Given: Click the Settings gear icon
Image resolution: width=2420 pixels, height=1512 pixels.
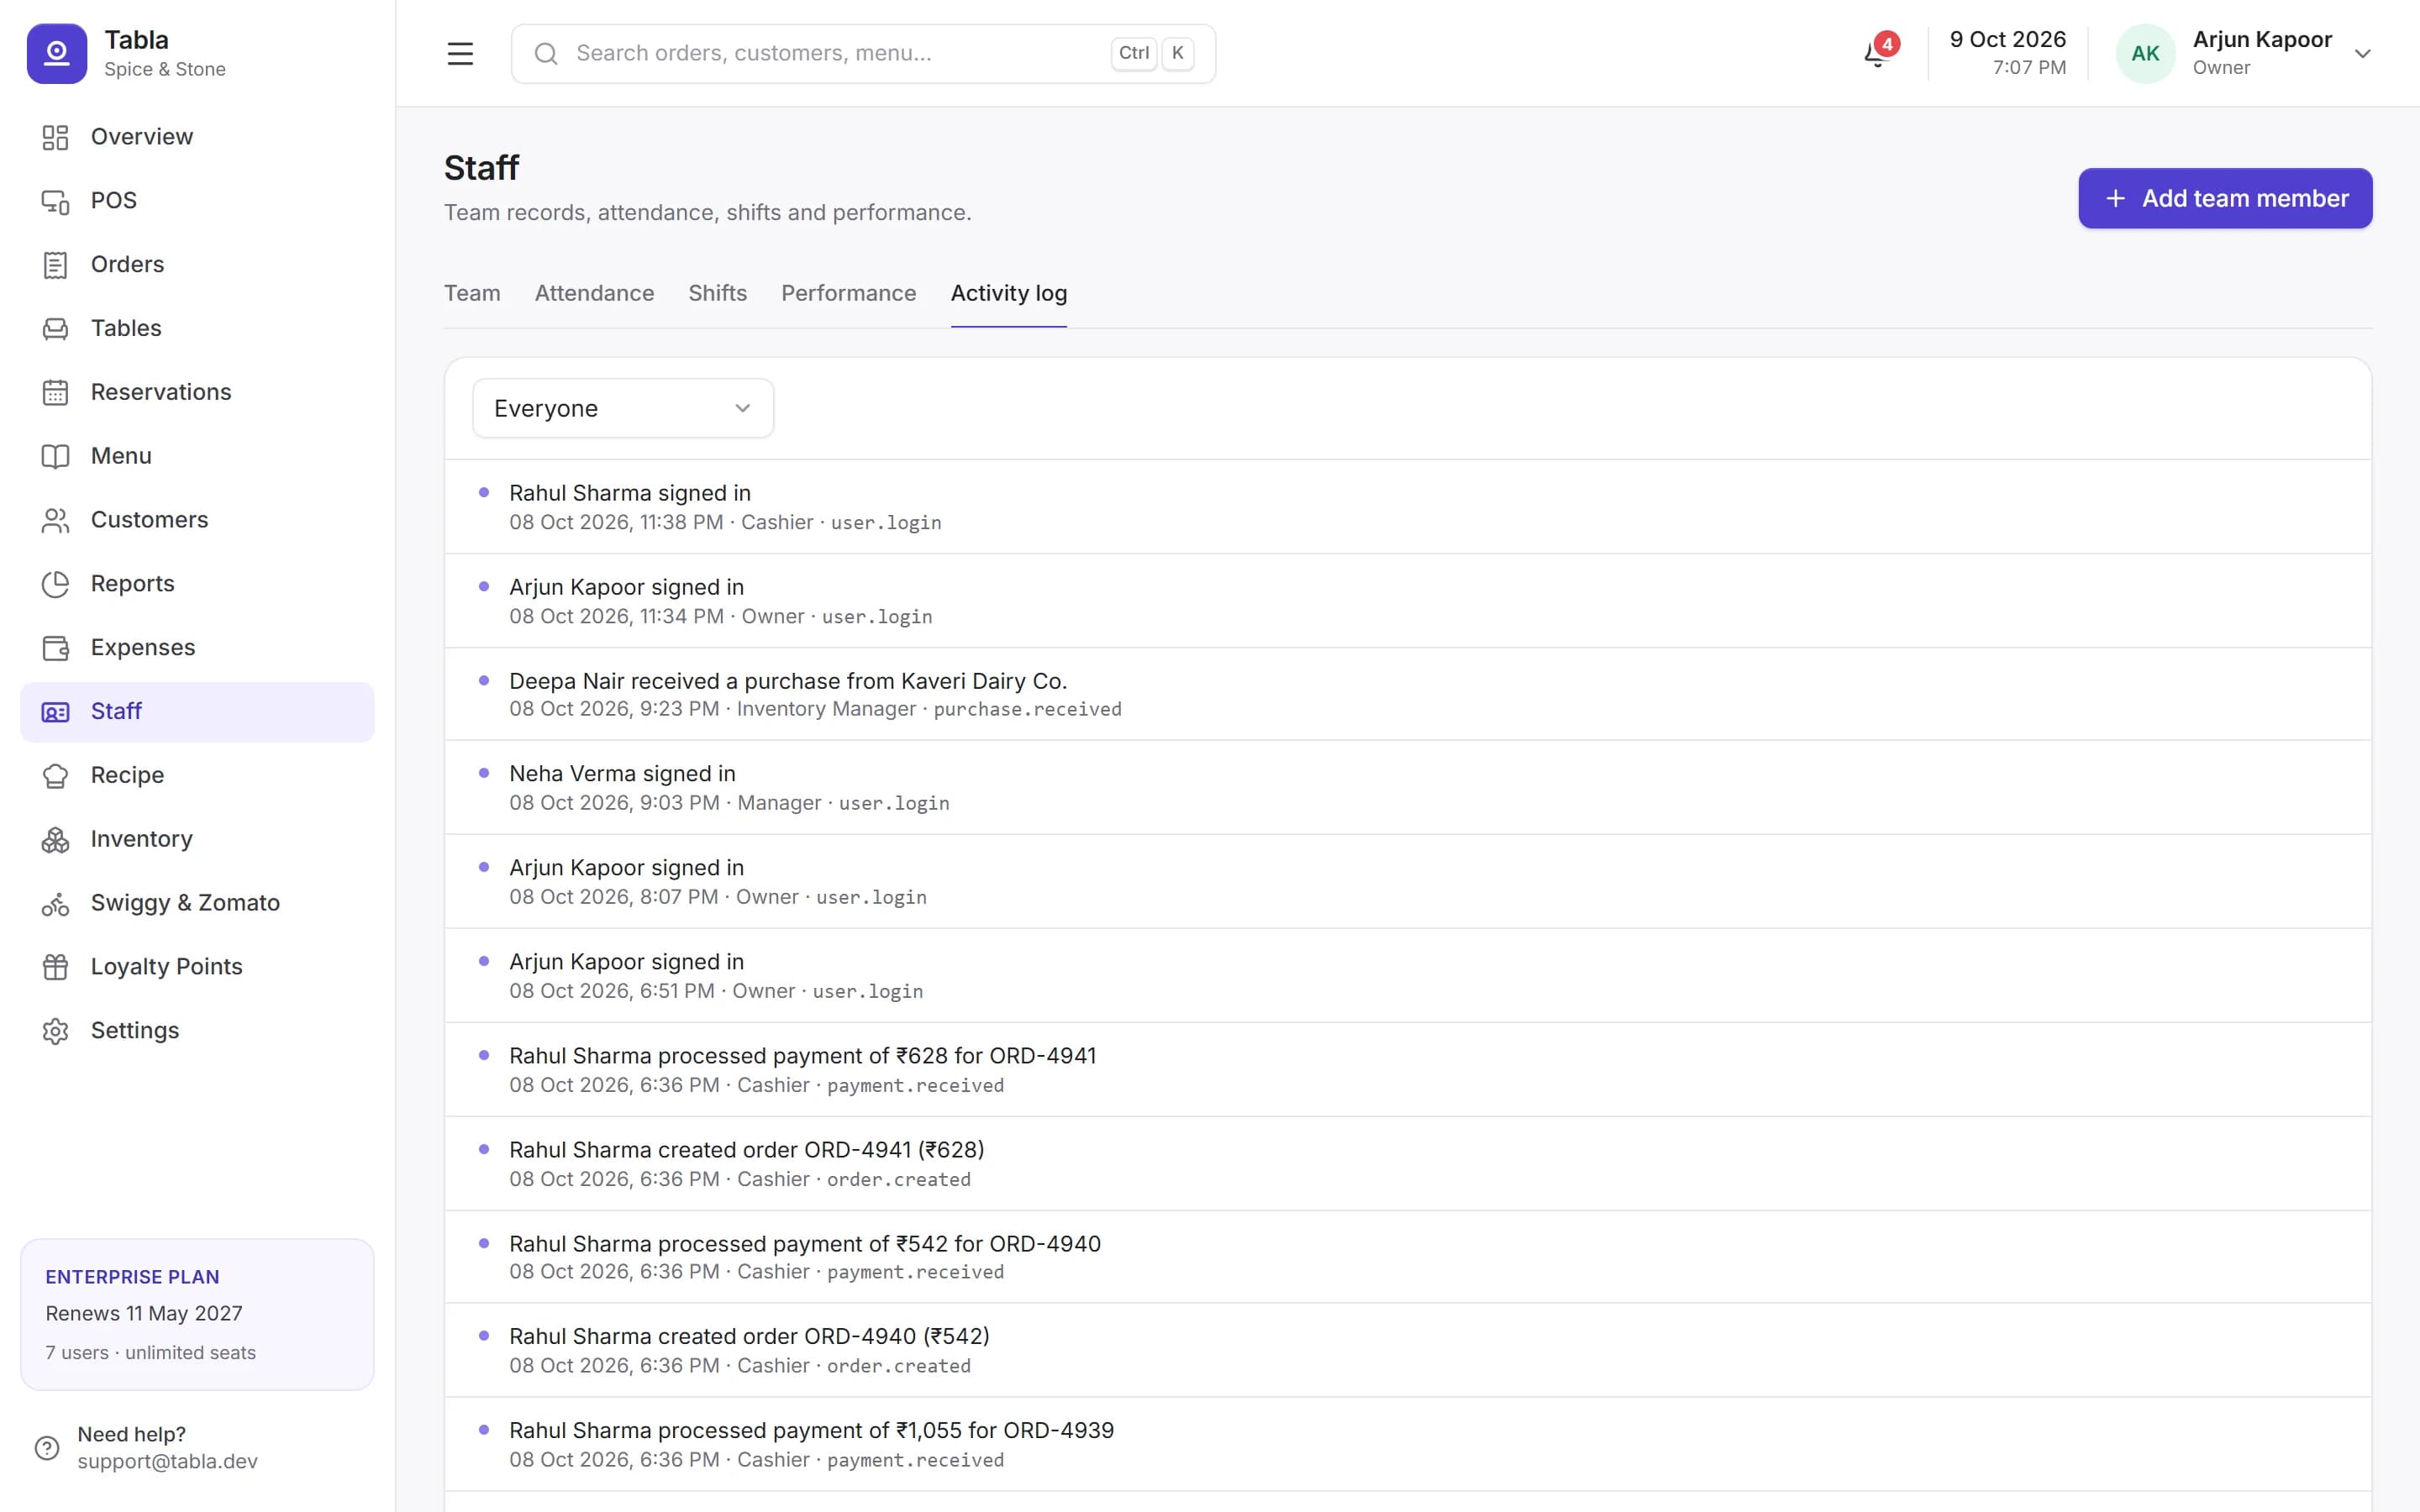Looking at the screenshot, I should point(55,1031).
